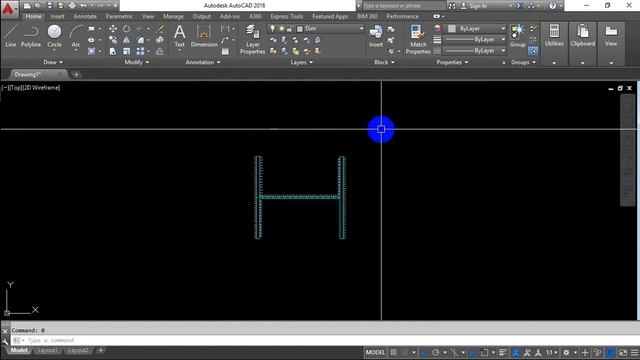Expand the Modify panel
This screenshot has width=640, height=360.
pyautogui.click(x=137, y=62)
